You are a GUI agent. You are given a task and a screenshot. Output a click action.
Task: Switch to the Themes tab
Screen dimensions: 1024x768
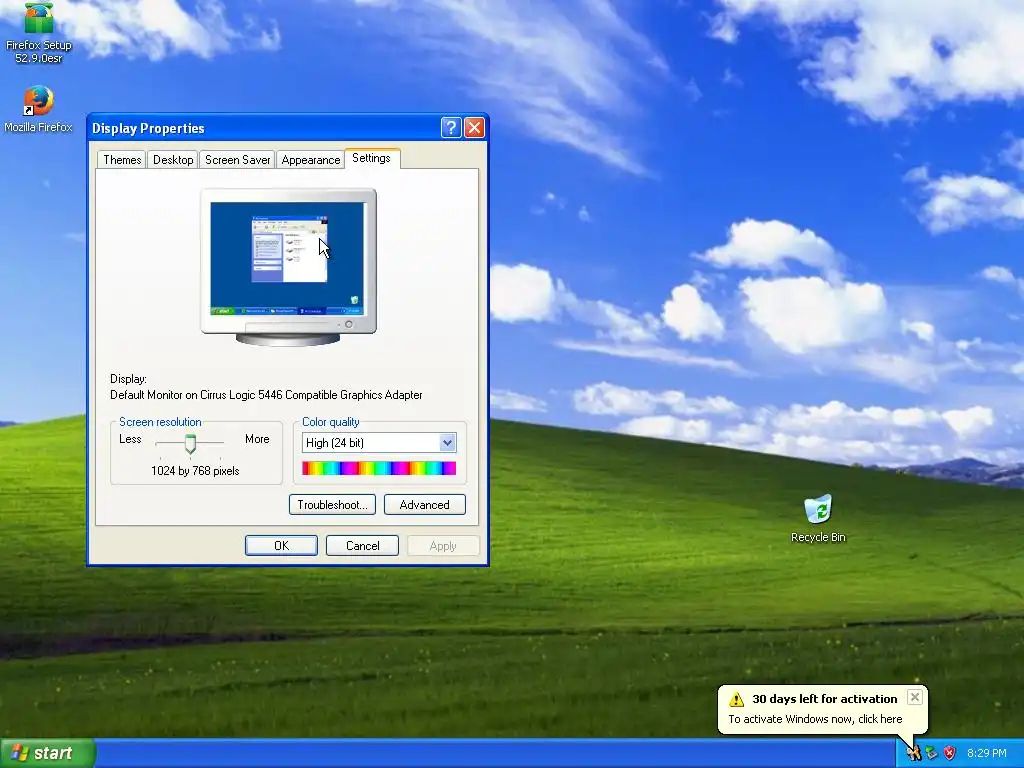(x=122, y=160)
